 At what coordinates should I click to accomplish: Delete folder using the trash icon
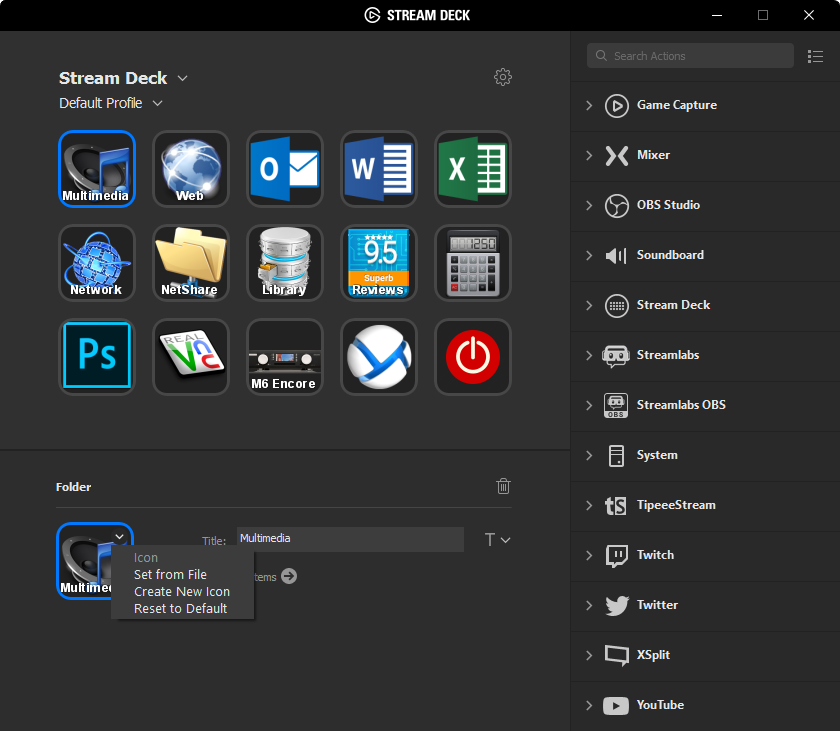[504, 487]
